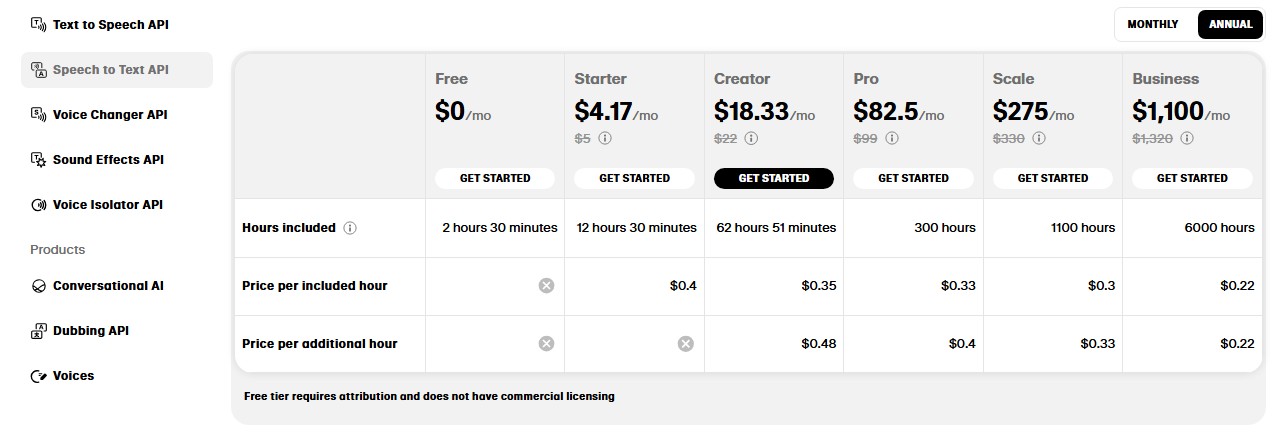Image resolution: width=1276 pixels, height=437 pixels.
Task: Get started with the Free plan
Action: (x=494, y=178)
